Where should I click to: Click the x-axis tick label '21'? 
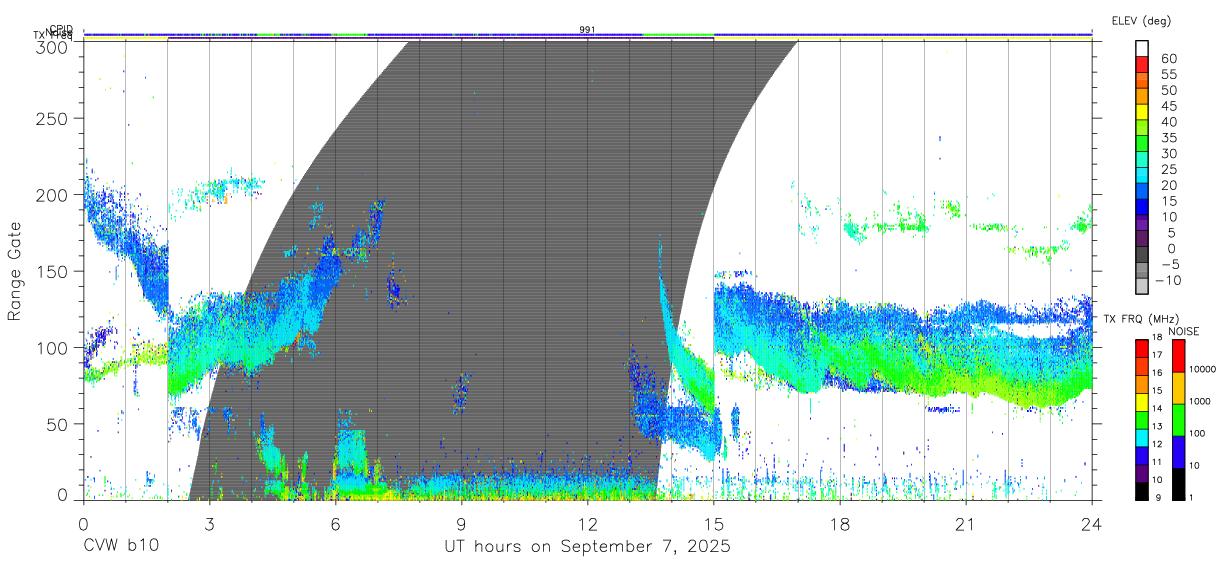(x=965, y=524)
